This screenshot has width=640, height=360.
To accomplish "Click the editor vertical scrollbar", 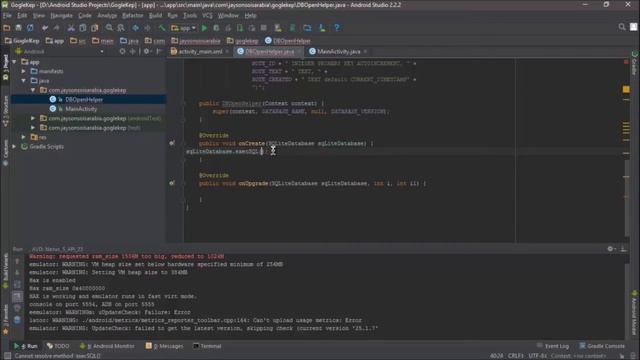I will (627, 198).
